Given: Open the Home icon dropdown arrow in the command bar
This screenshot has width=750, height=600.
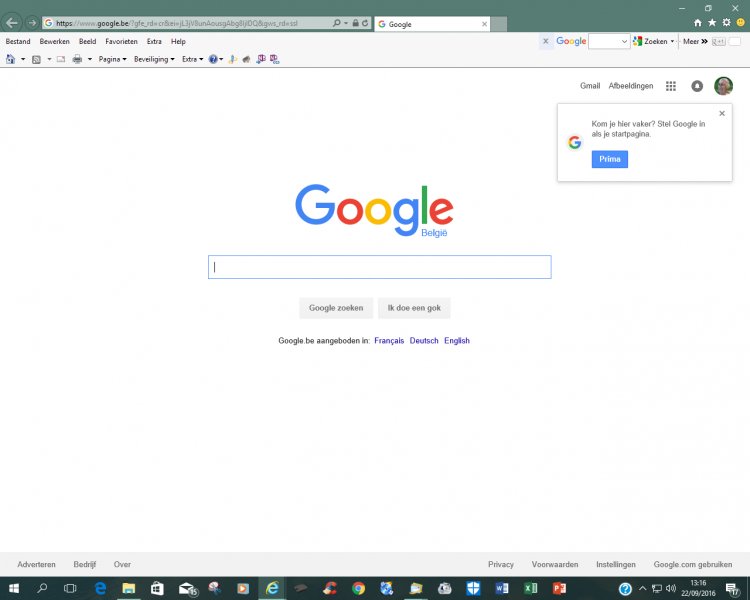Looking at the screenshot, I should pyautogui.click(x=22, y=59).
